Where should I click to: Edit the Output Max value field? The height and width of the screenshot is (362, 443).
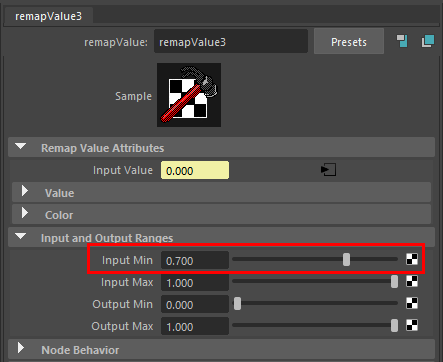click(x=195, y=326)
